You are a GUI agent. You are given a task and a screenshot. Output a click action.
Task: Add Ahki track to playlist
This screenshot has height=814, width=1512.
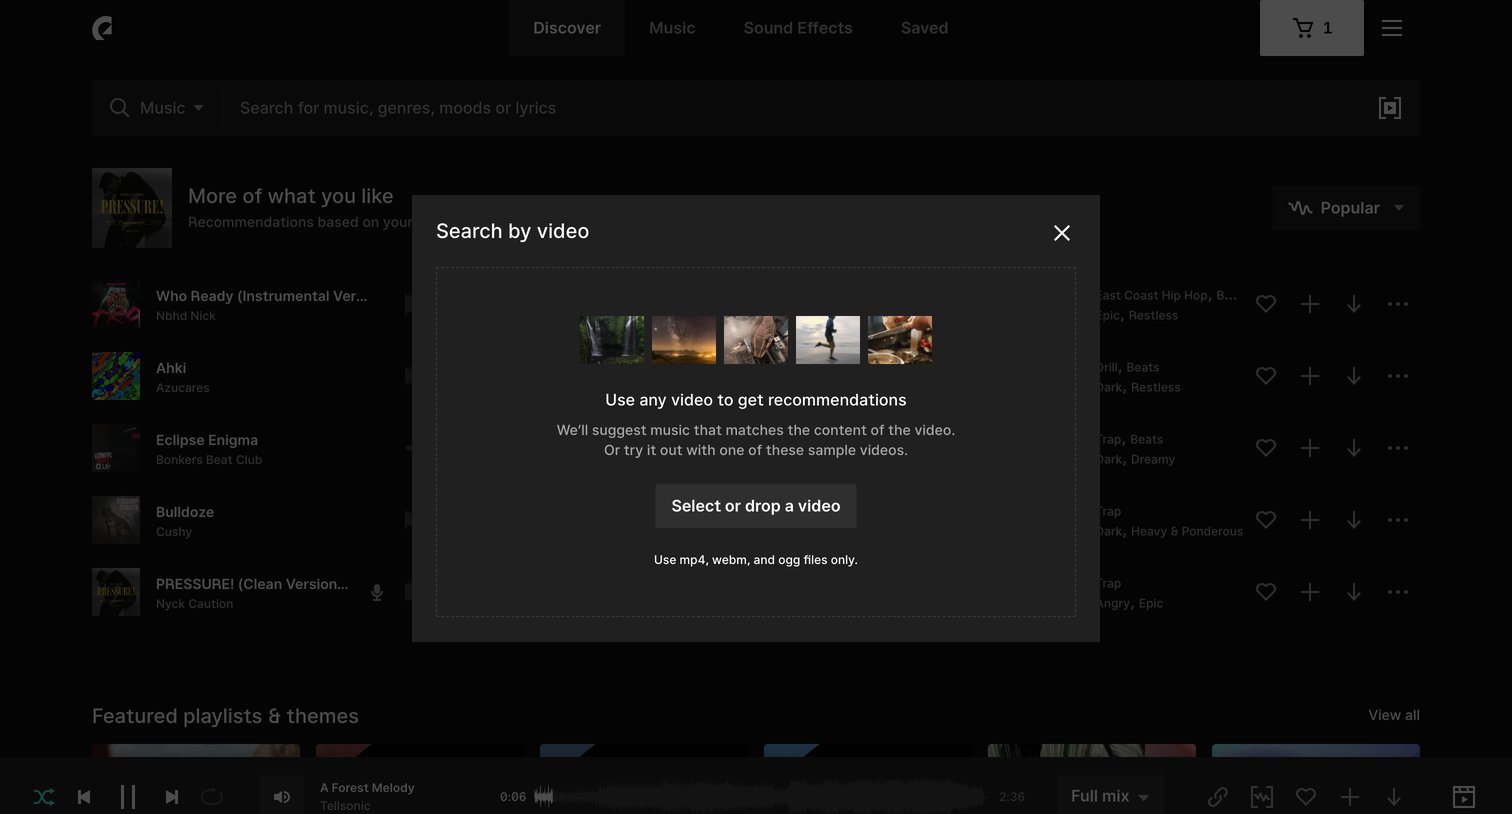click(x=1310, y=376)
